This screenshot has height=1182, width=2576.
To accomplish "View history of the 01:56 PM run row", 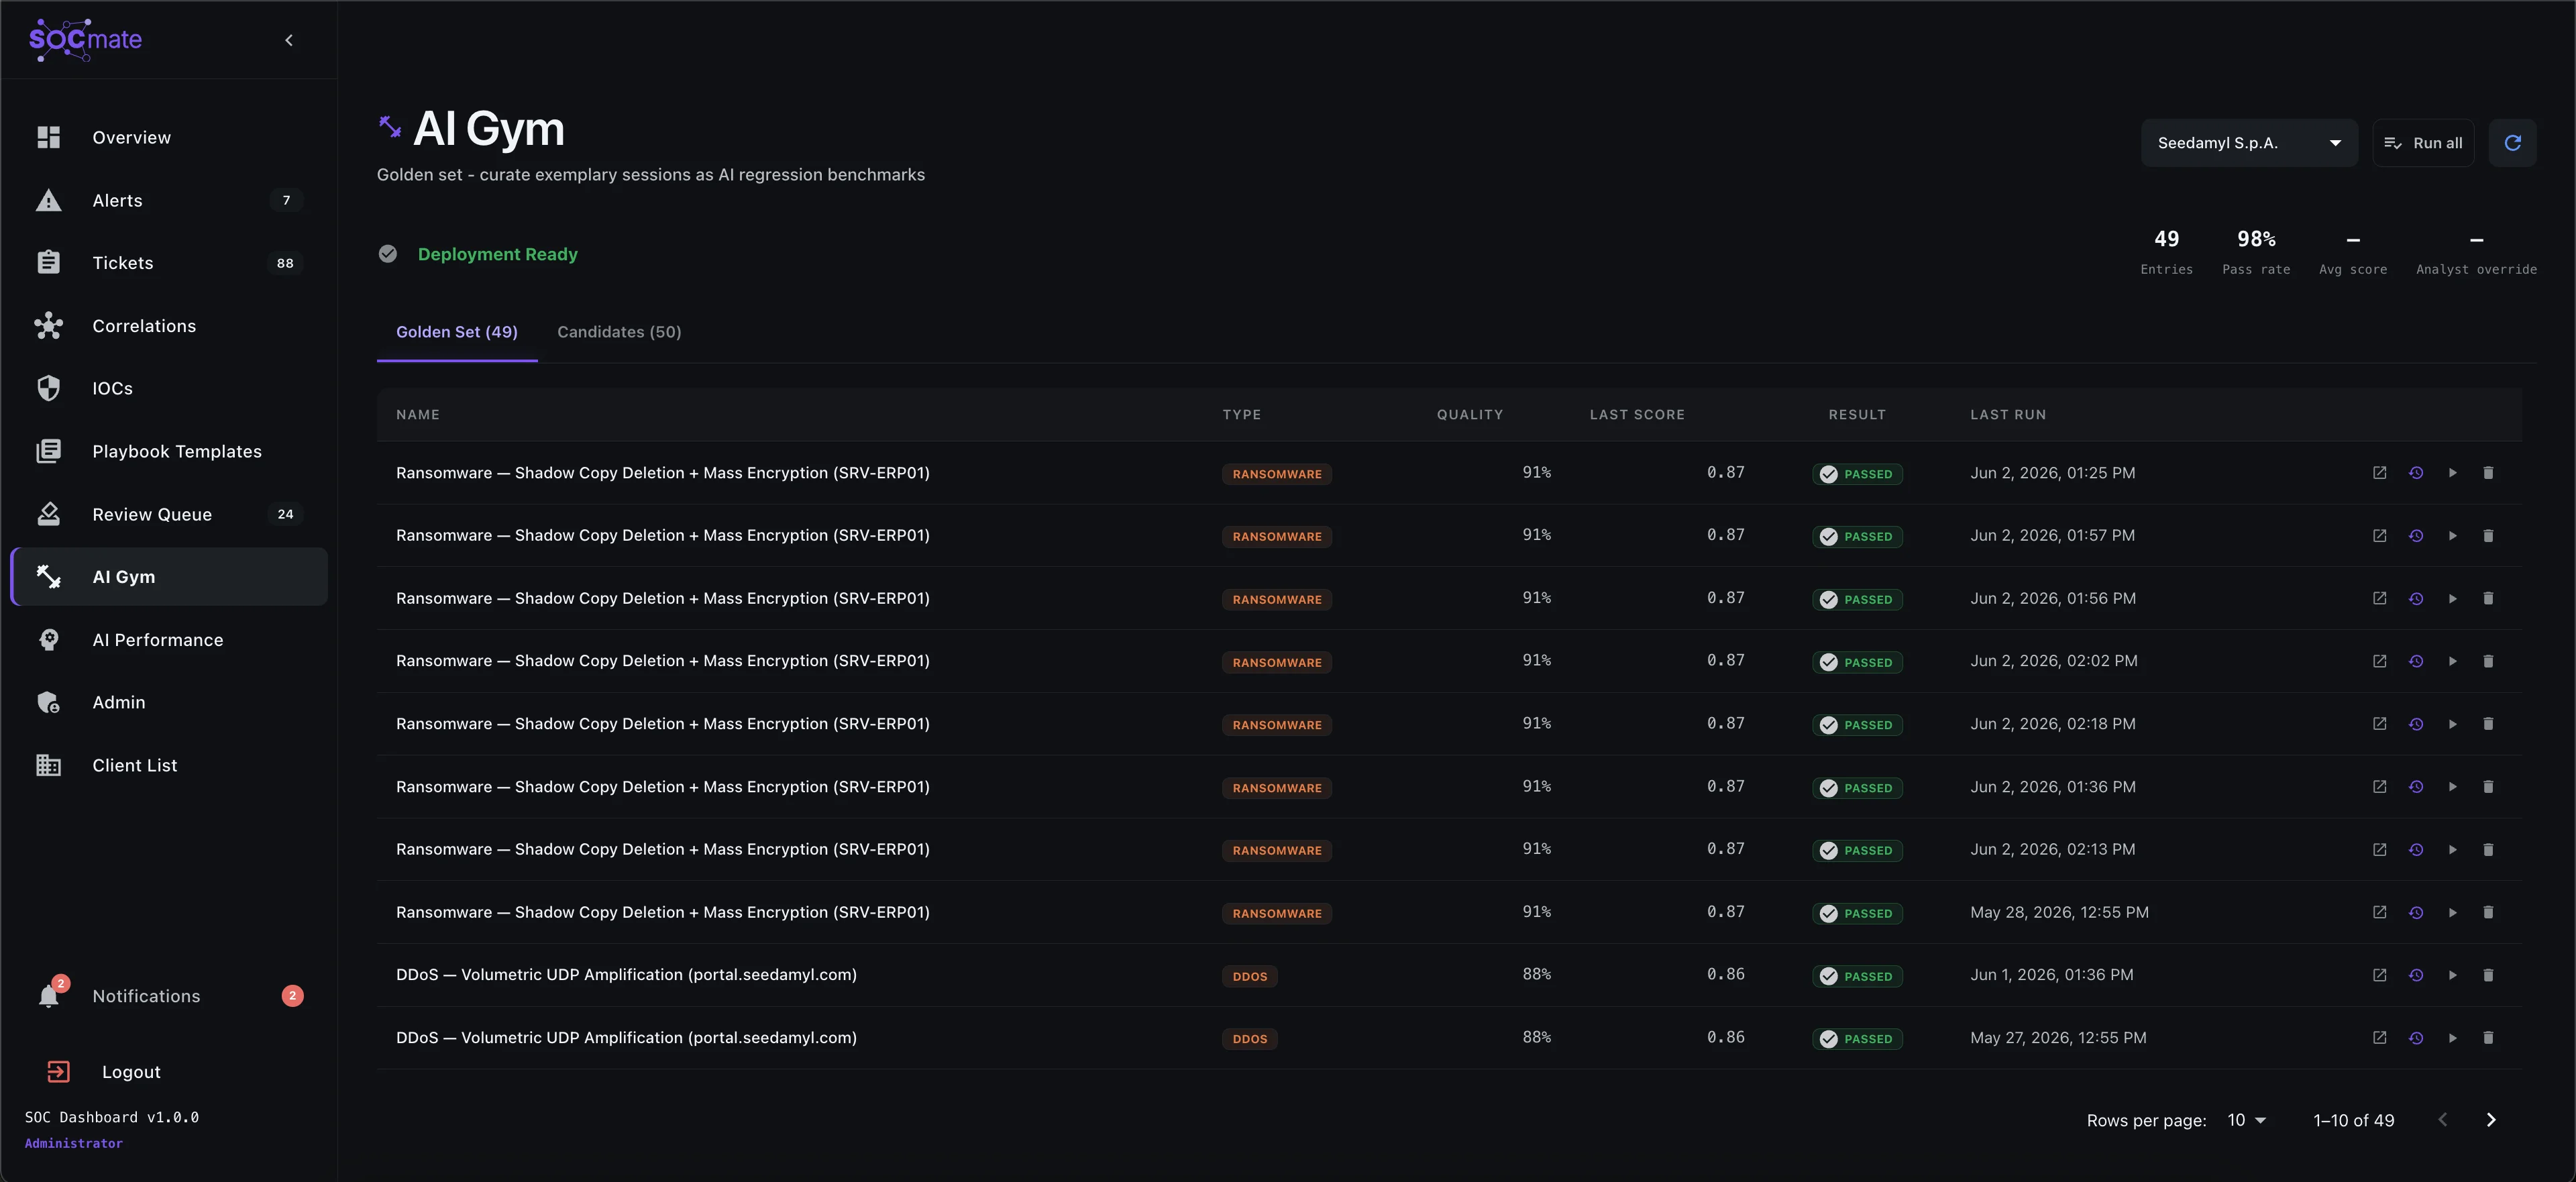I will tap(2416, 598).
